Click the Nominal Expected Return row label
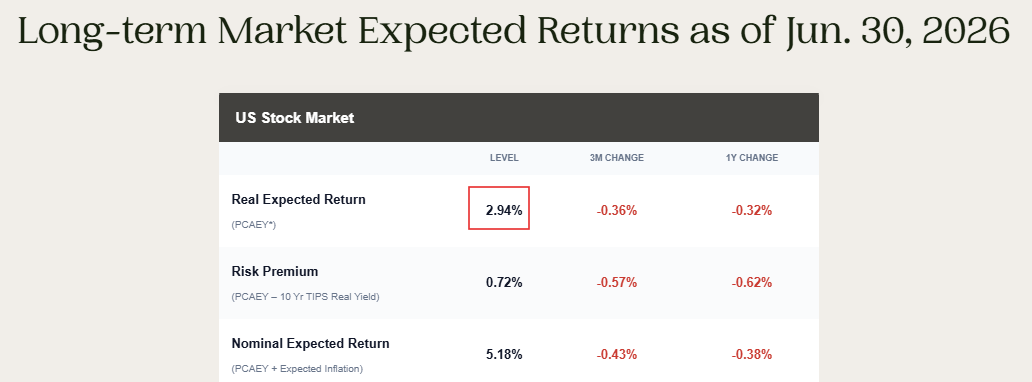This screenshot has height=382, width=1032. [310, 344]
